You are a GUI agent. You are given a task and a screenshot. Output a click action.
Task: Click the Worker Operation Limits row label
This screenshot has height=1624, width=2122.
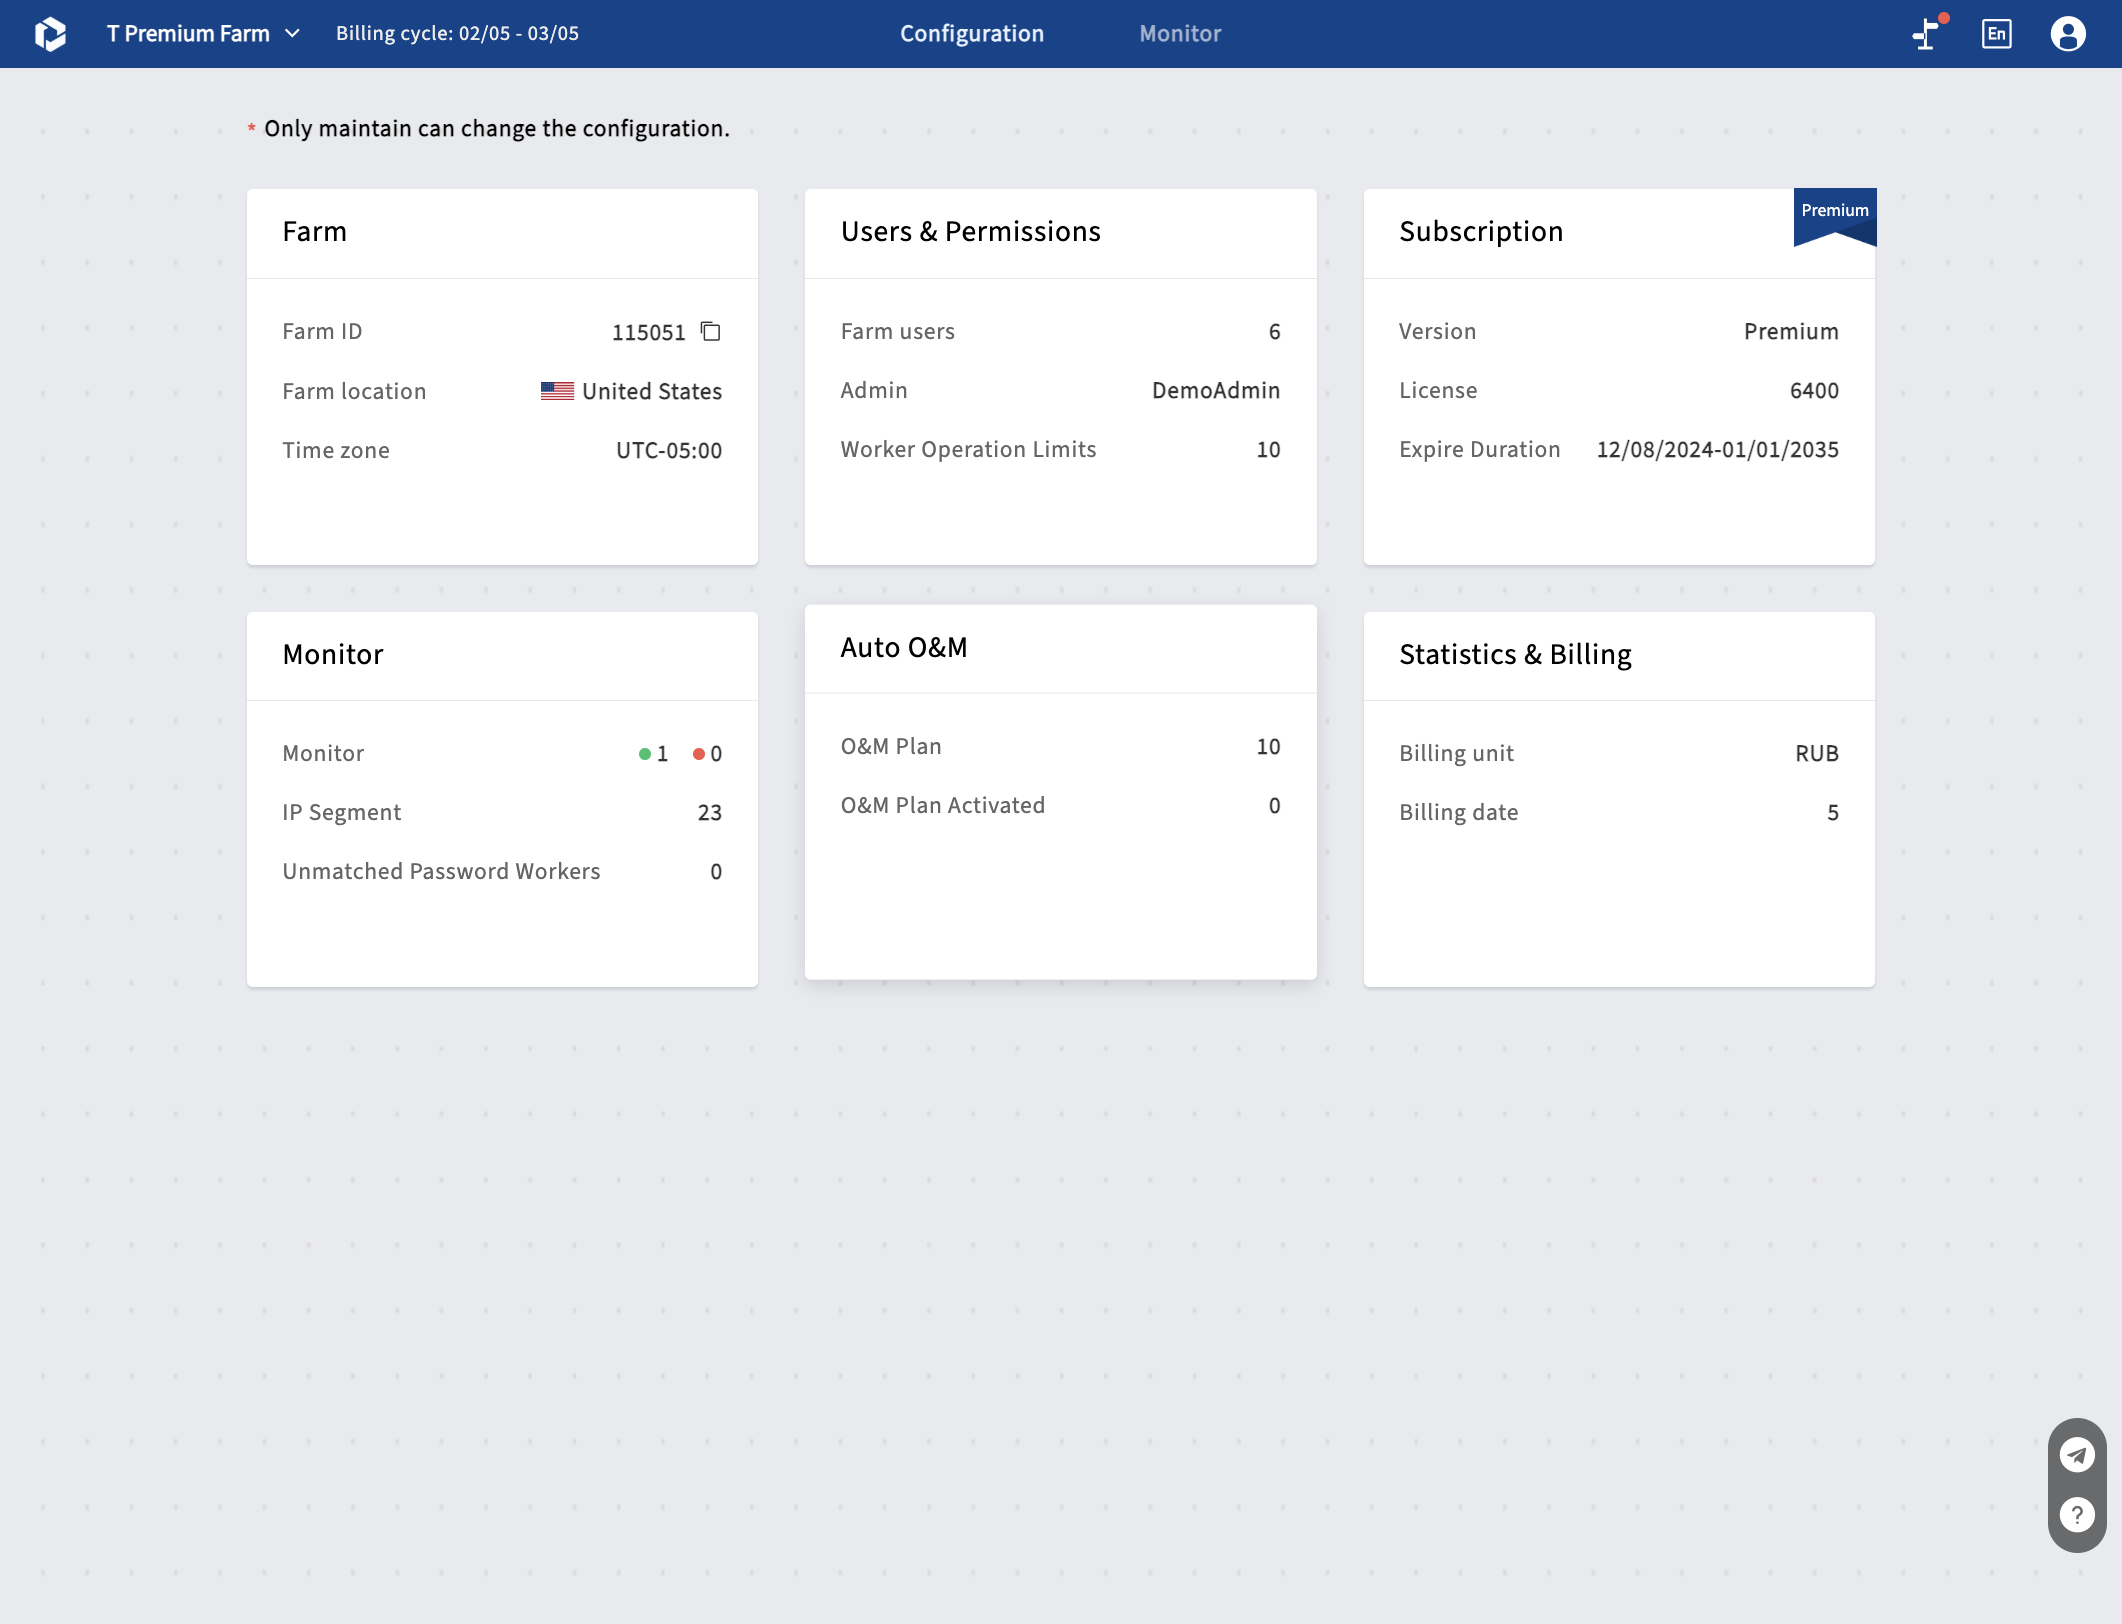click(x=968, y=450)
